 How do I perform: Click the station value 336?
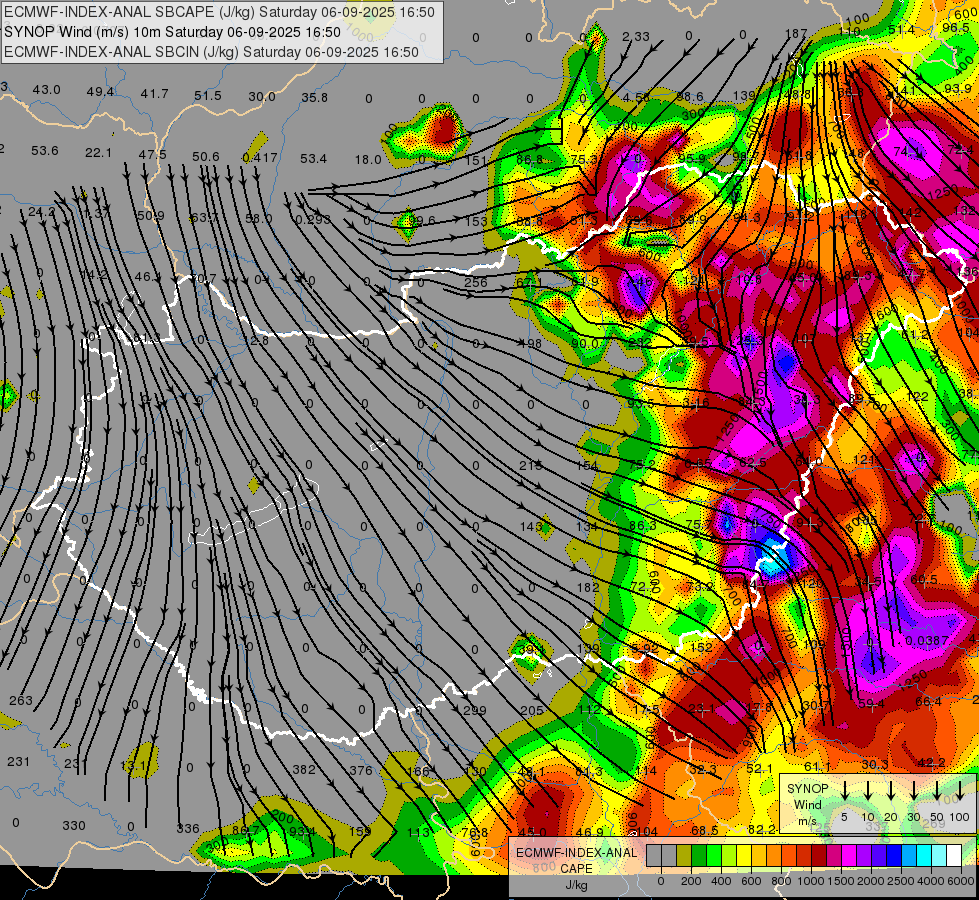[188, 829]
